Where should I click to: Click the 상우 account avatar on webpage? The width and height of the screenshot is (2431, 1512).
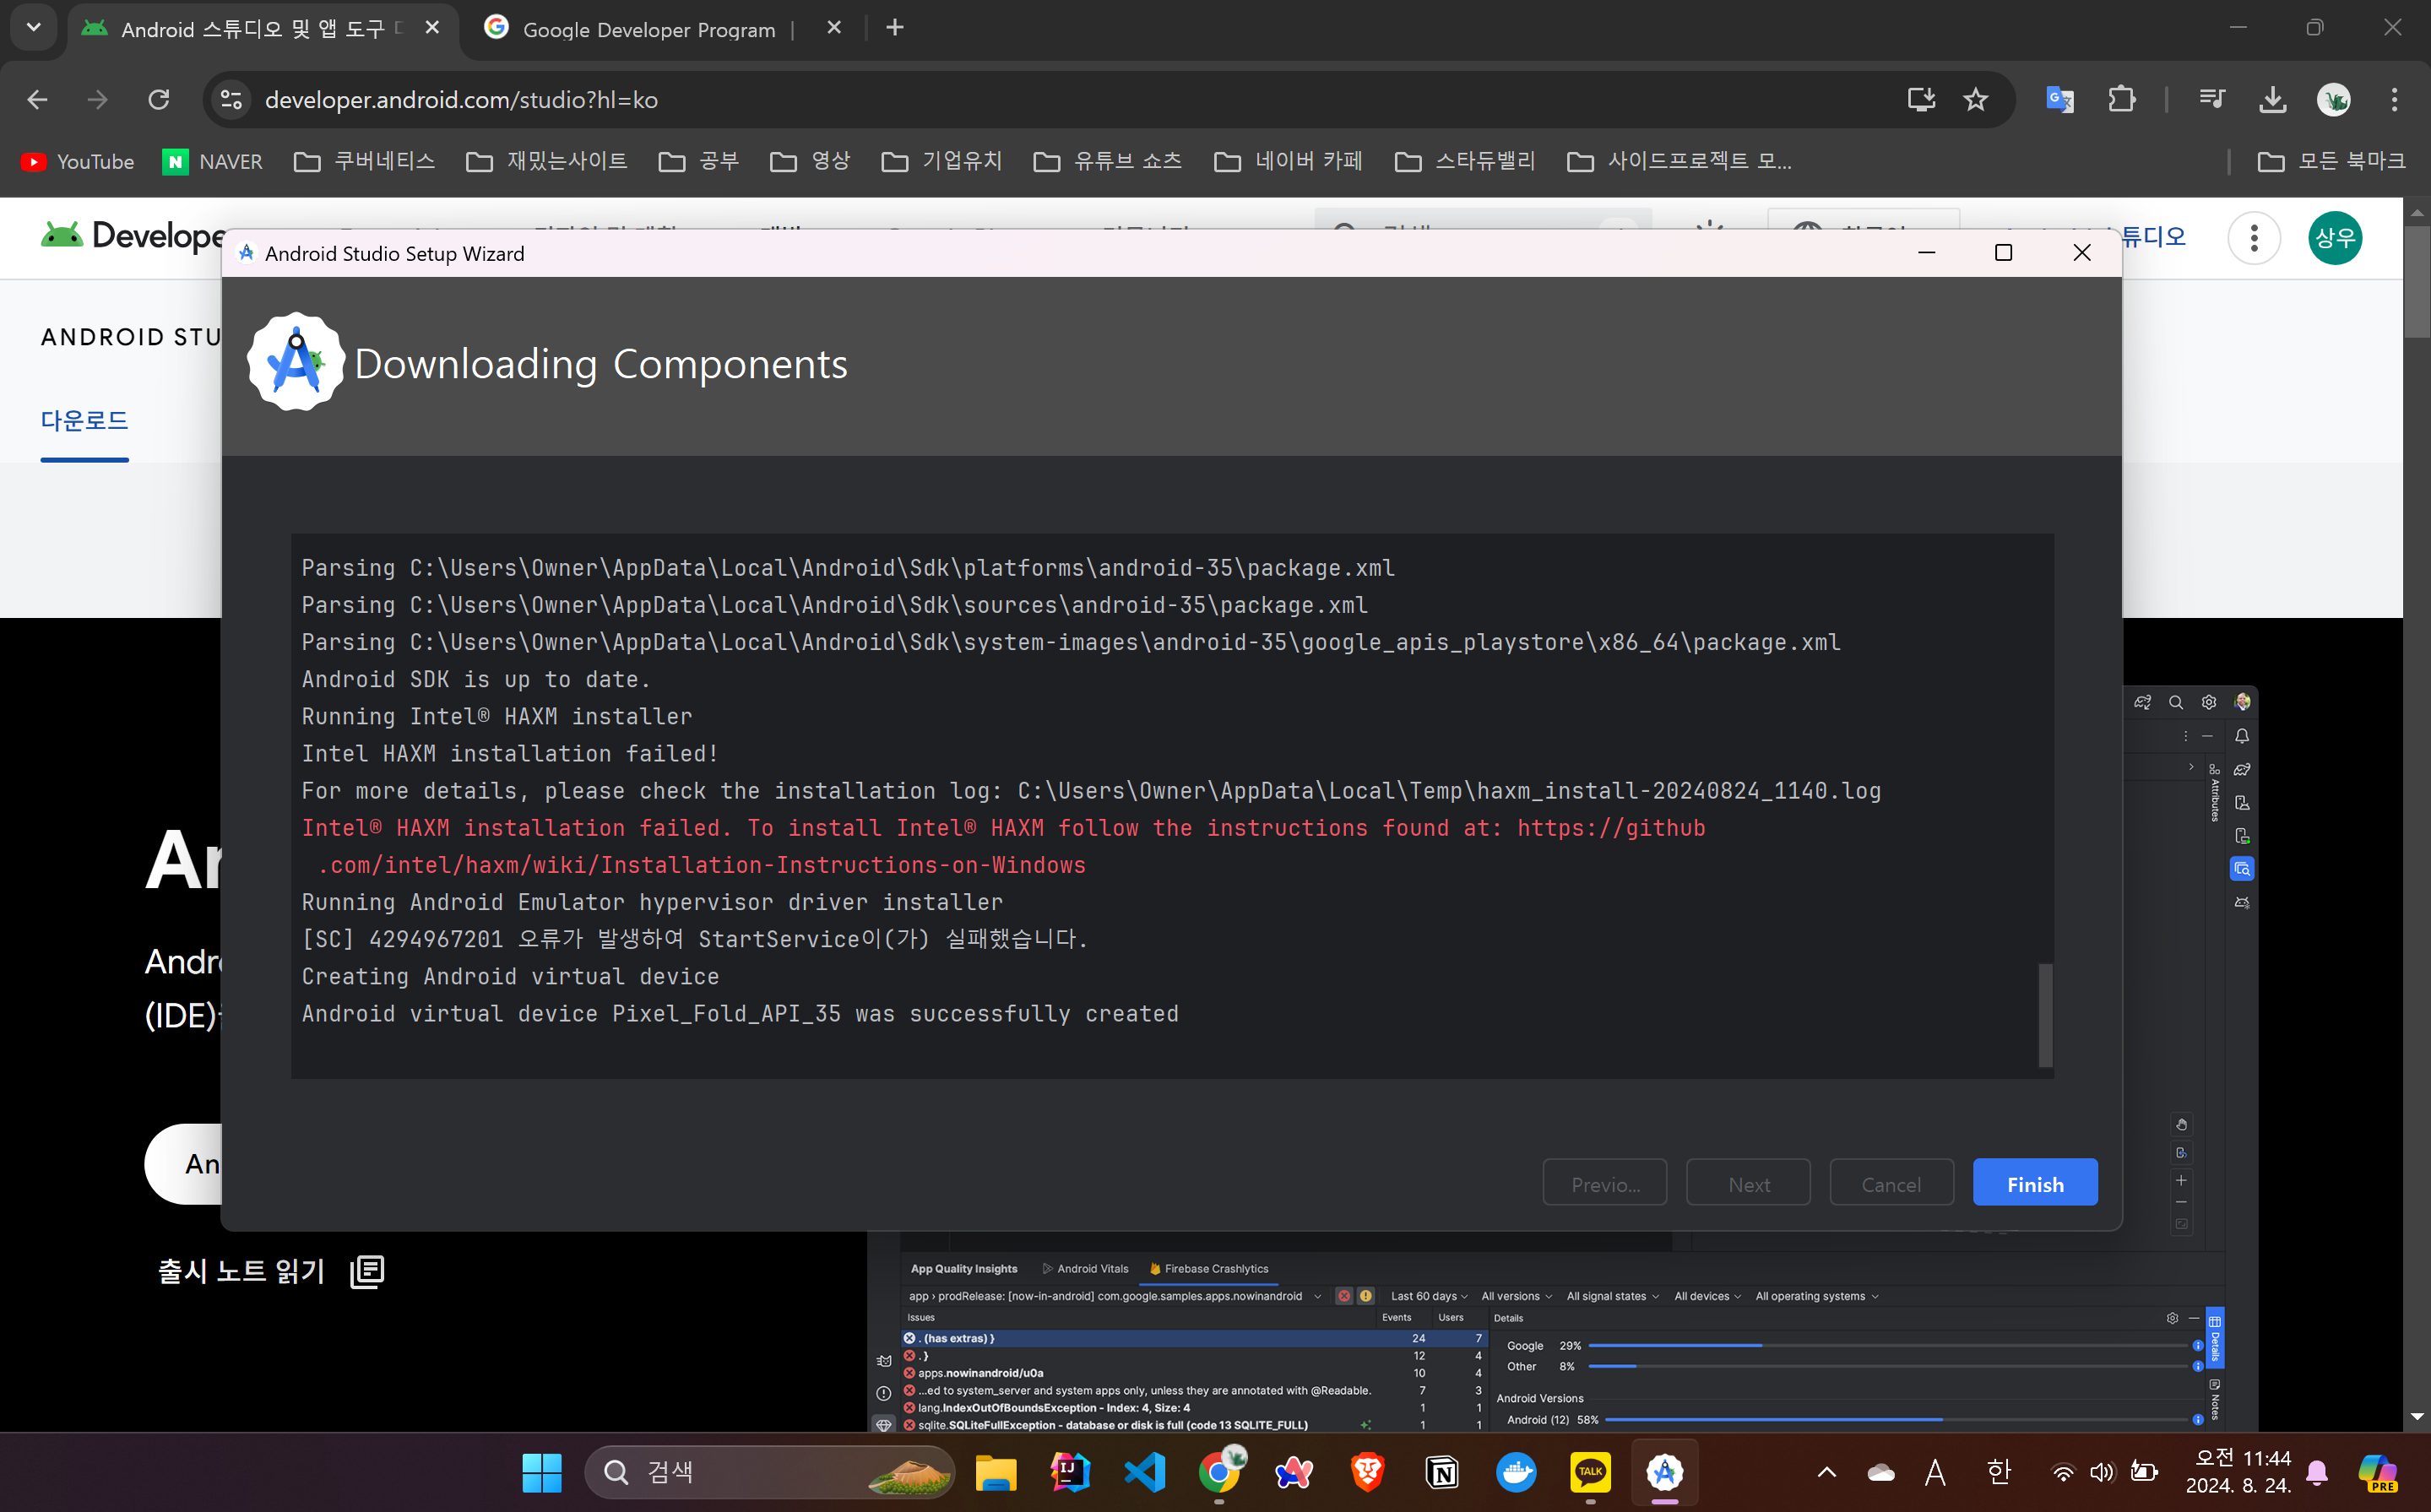tap(2335, 238)
